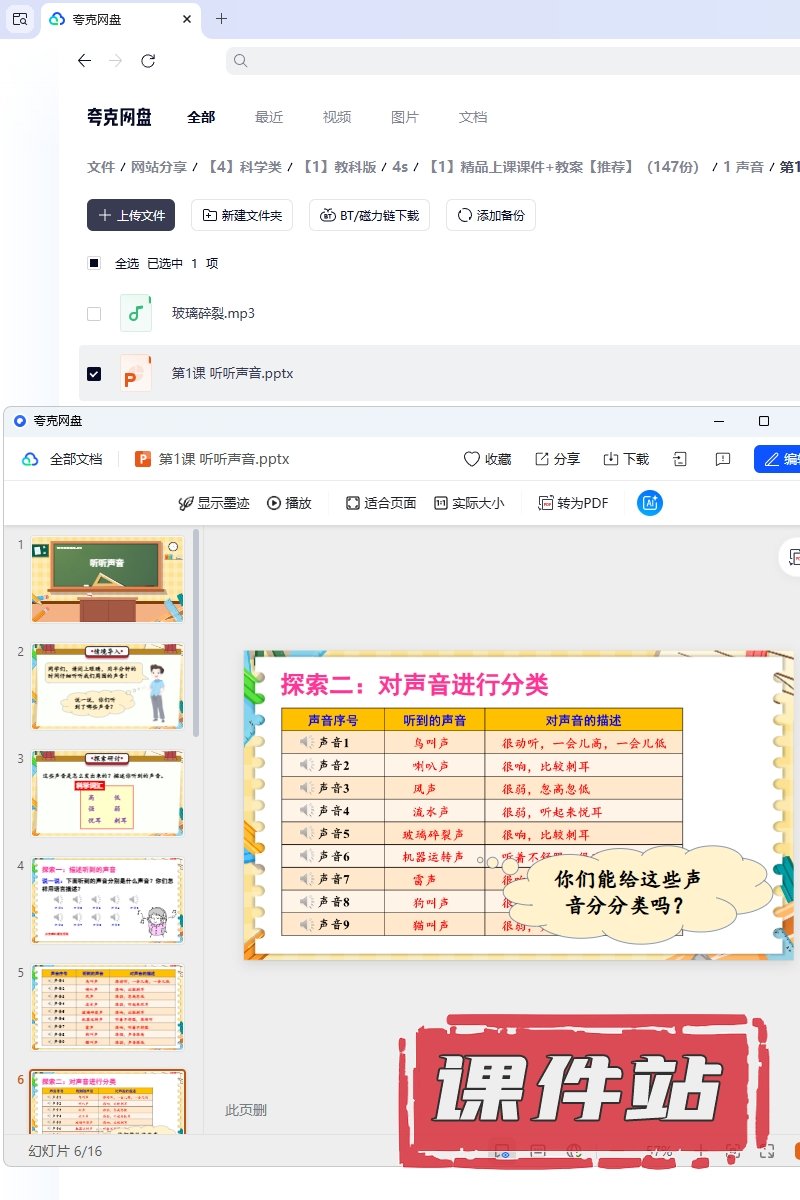Screen dimensions: 800x1200
Task: Click the AI assistant icon in the toolbar
Action: click(650, 503)
